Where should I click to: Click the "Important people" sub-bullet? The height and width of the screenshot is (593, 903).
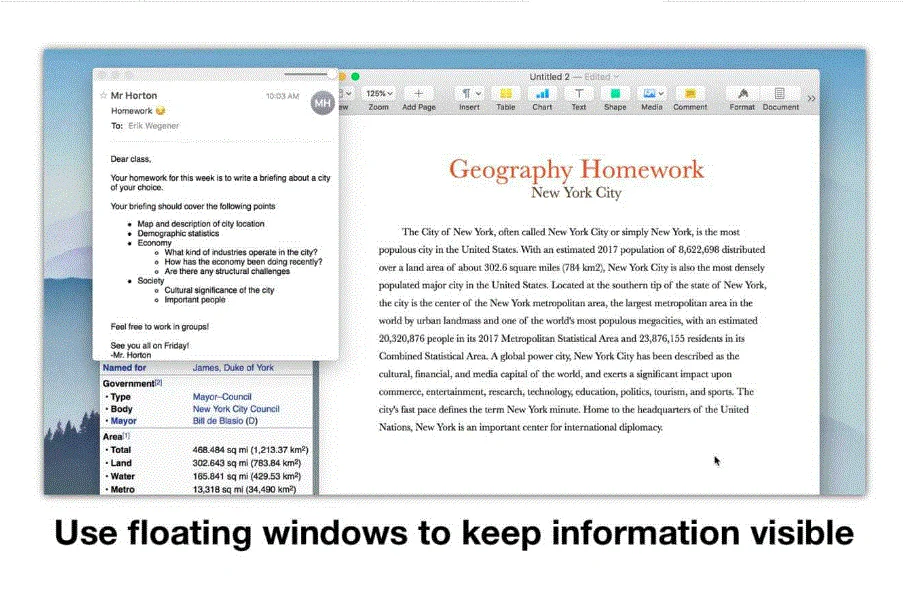tap(195, 299)
